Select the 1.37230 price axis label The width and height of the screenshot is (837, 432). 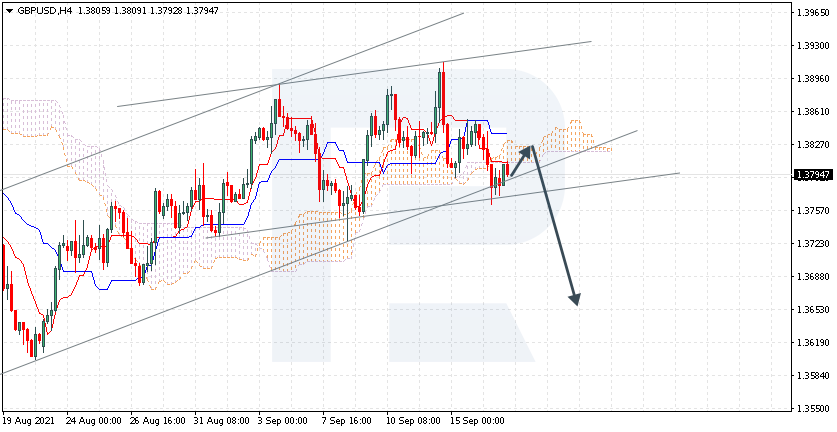coord(811,244)
